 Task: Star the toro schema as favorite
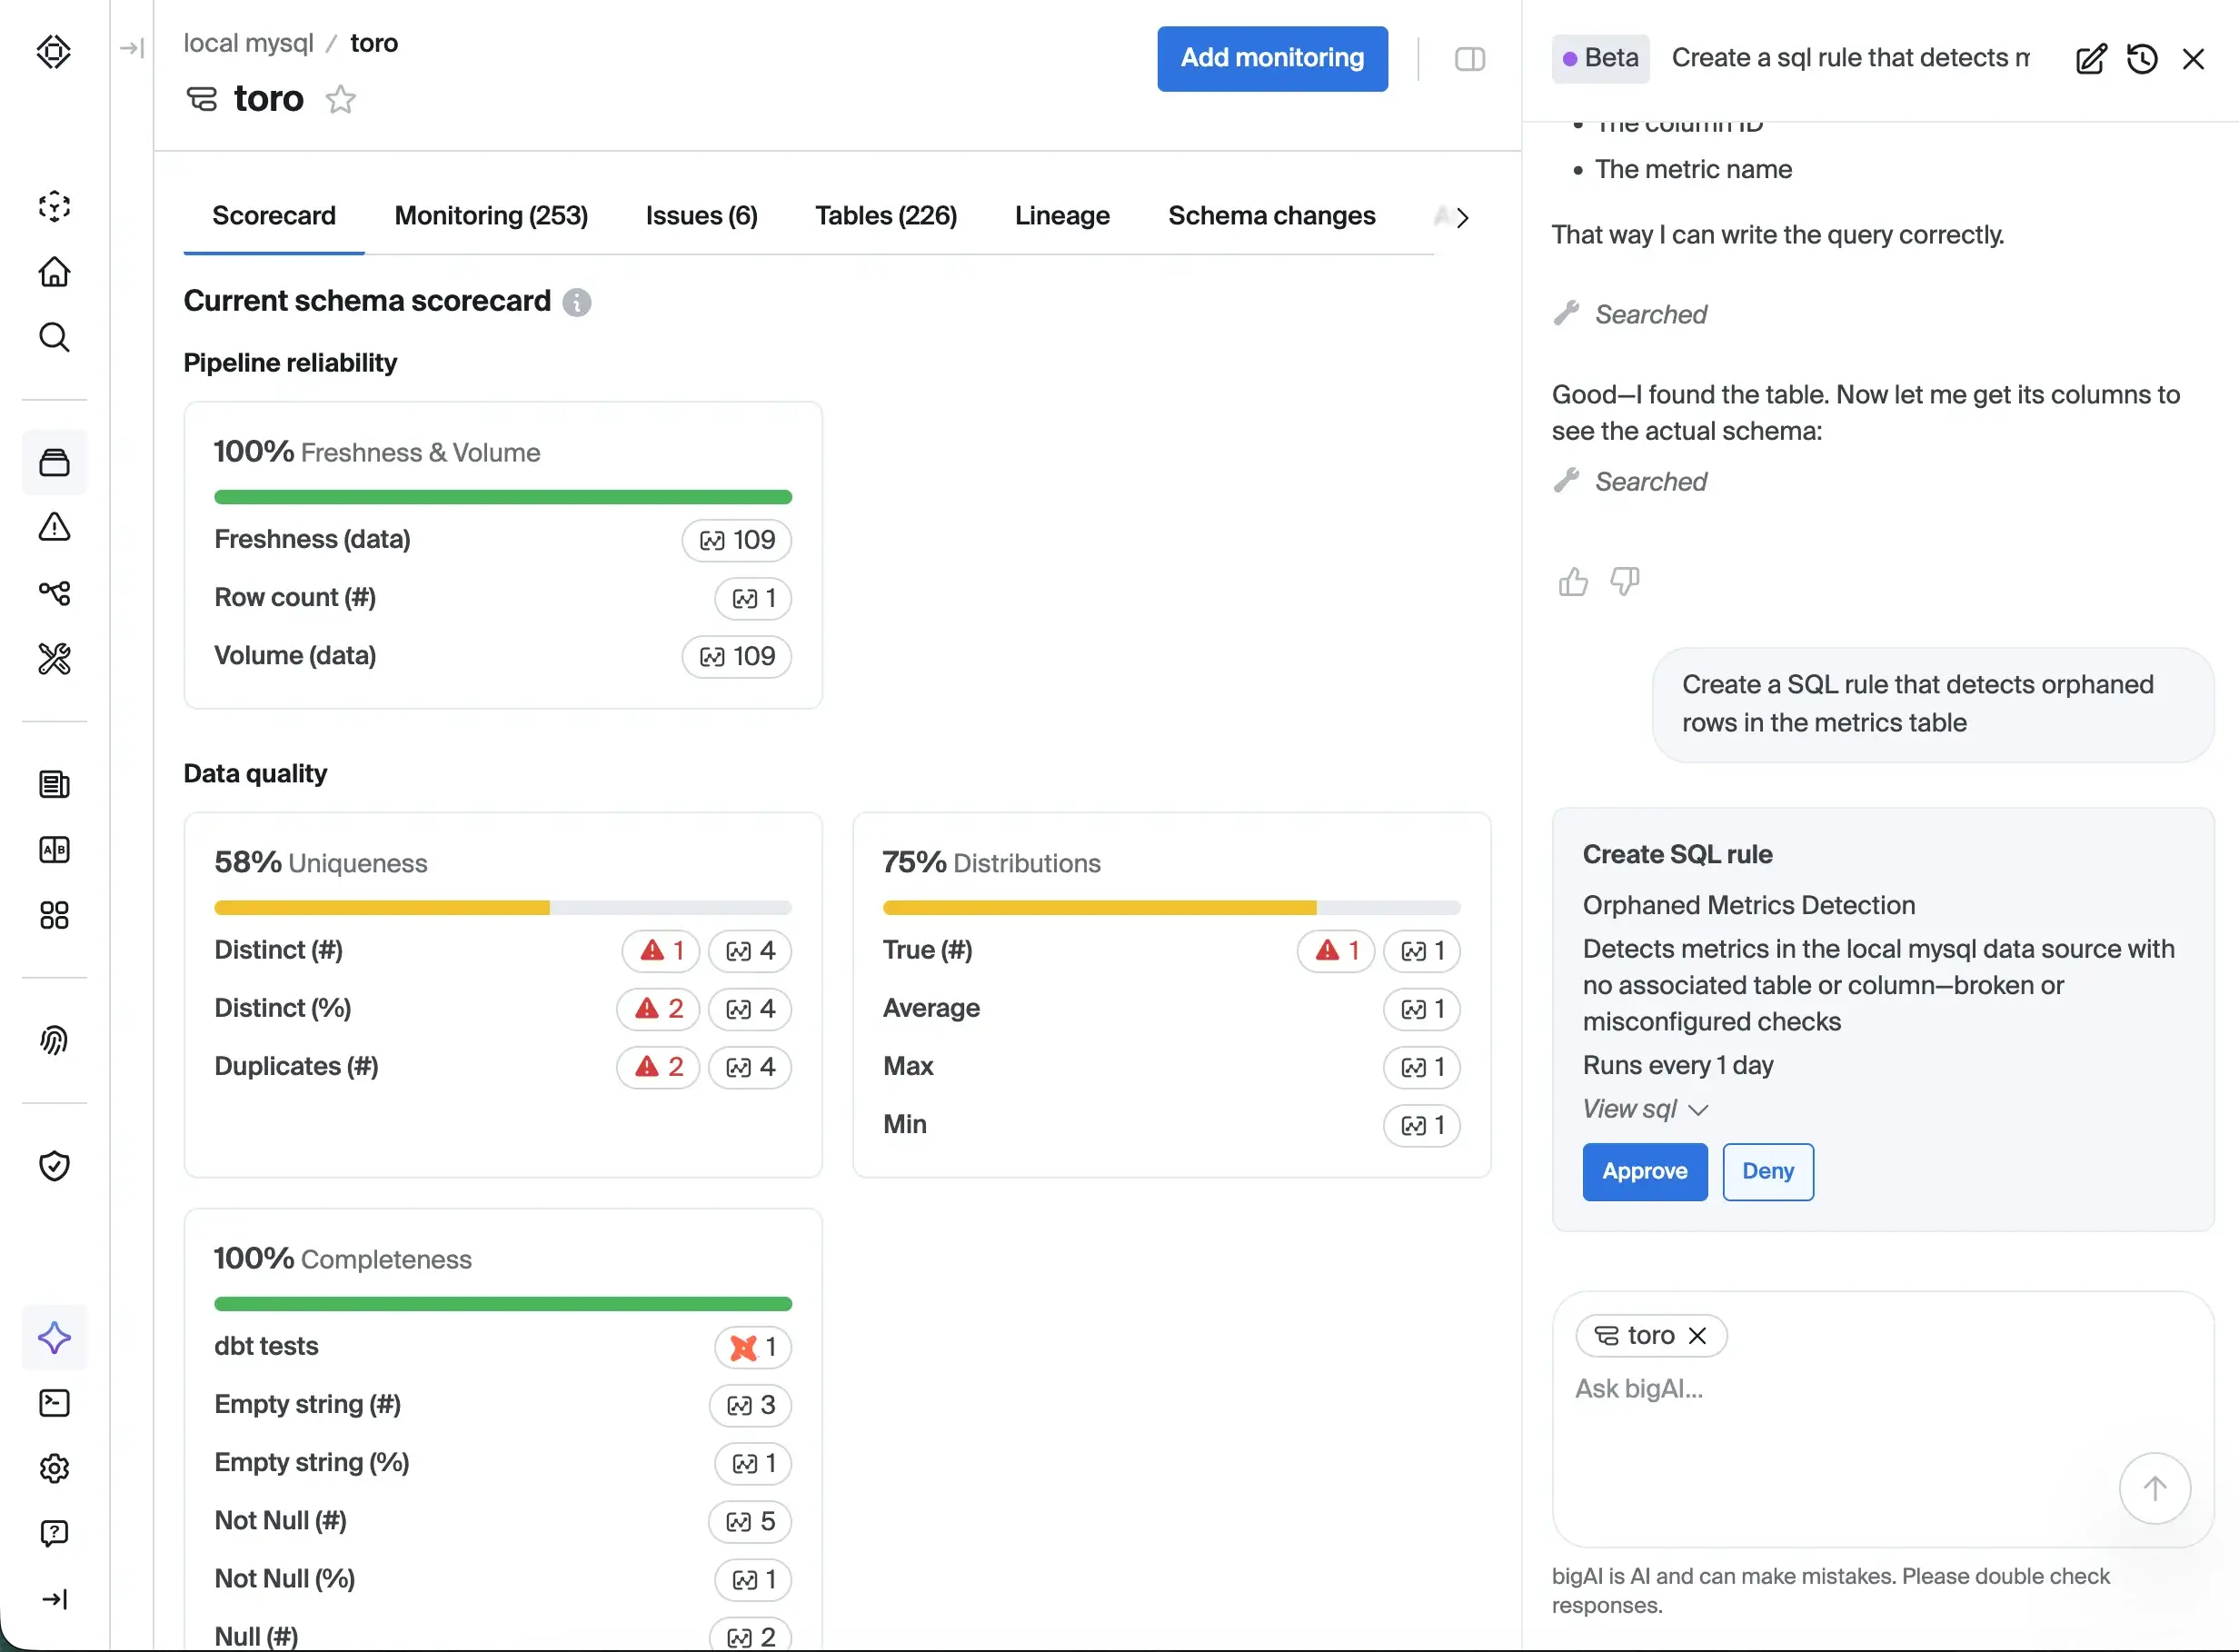(341, 99)
